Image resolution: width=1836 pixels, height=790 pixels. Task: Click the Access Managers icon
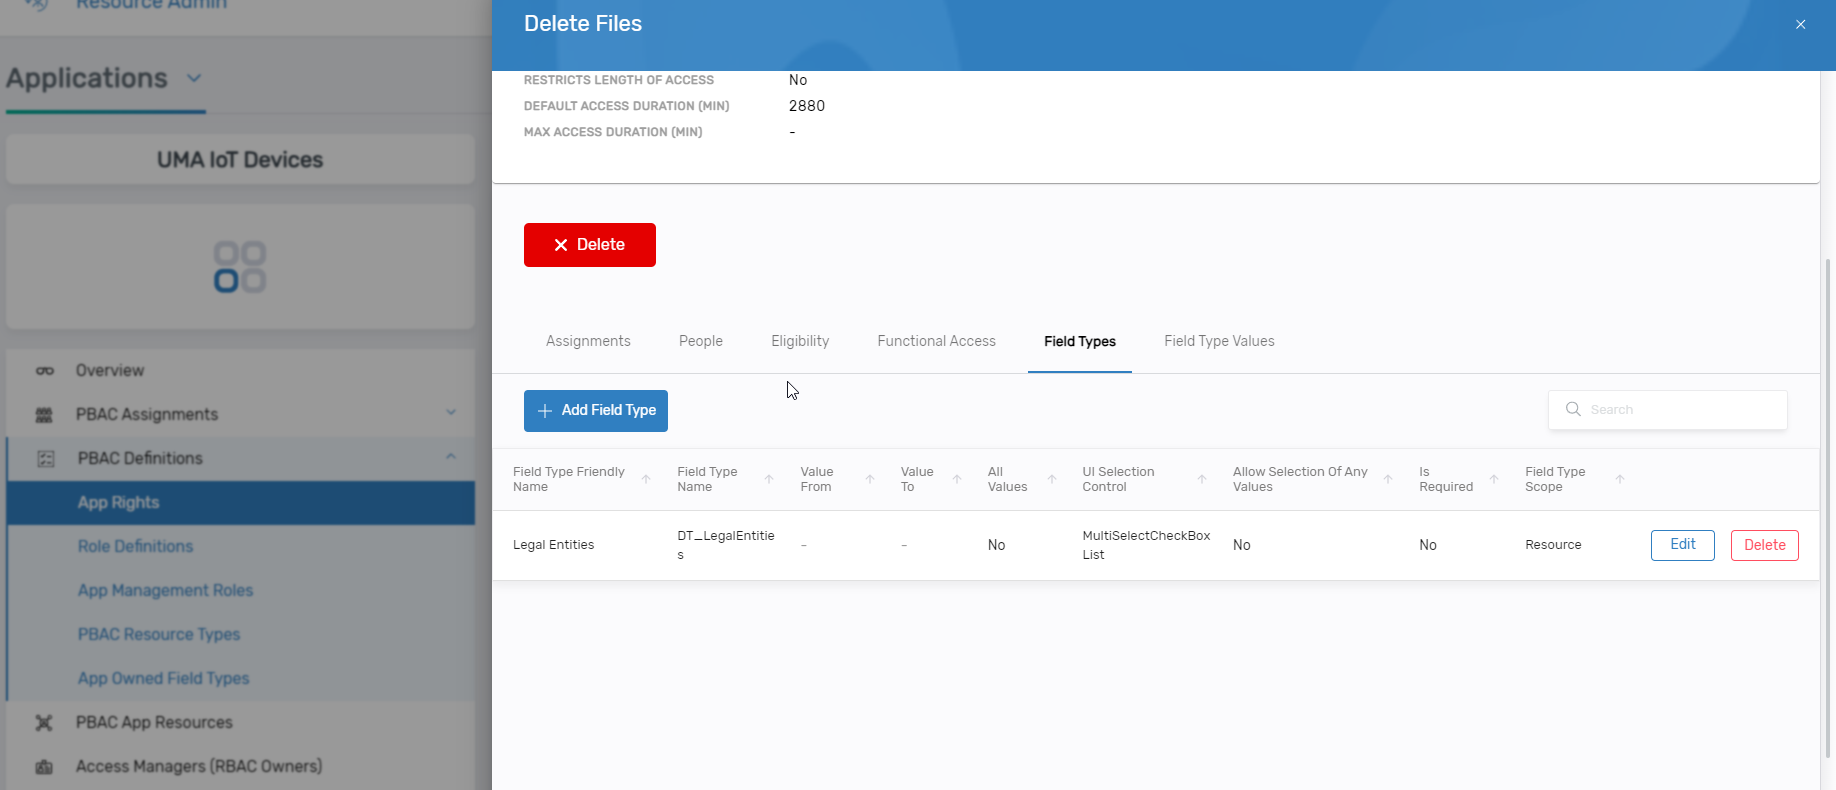tap(44, 767)
